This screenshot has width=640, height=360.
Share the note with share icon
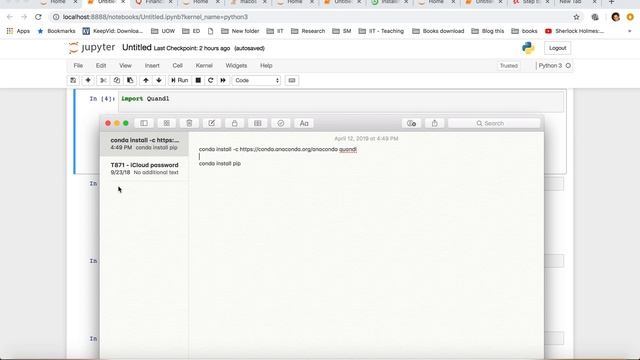[435, 123]
